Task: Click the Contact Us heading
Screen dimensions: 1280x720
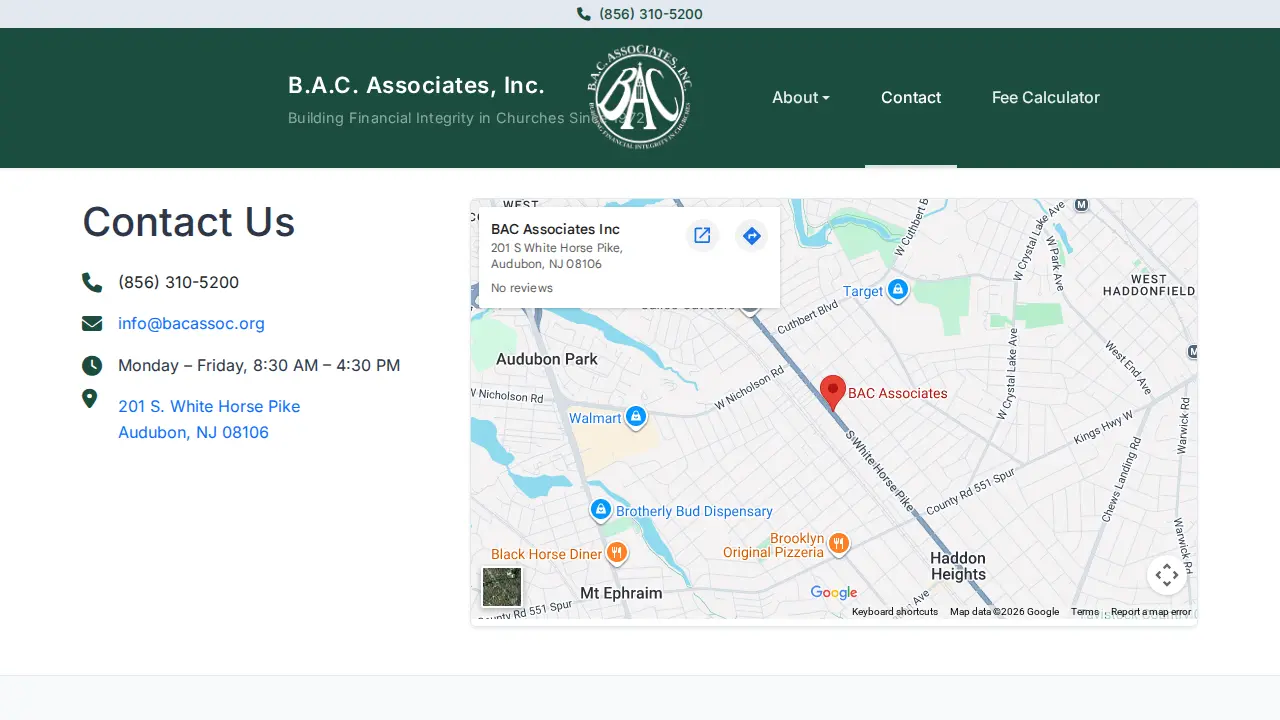Action: point(188,222)
